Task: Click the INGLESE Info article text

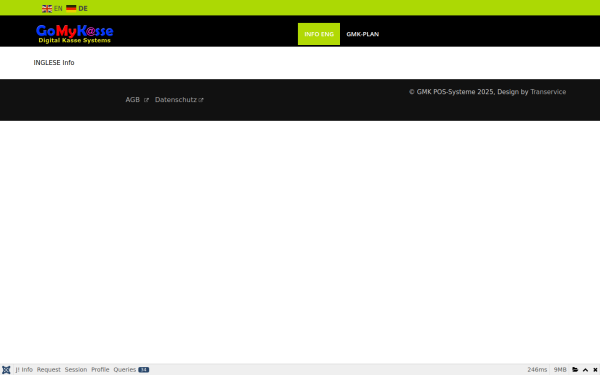Action: pyautogui.click(x=54, y=63)
